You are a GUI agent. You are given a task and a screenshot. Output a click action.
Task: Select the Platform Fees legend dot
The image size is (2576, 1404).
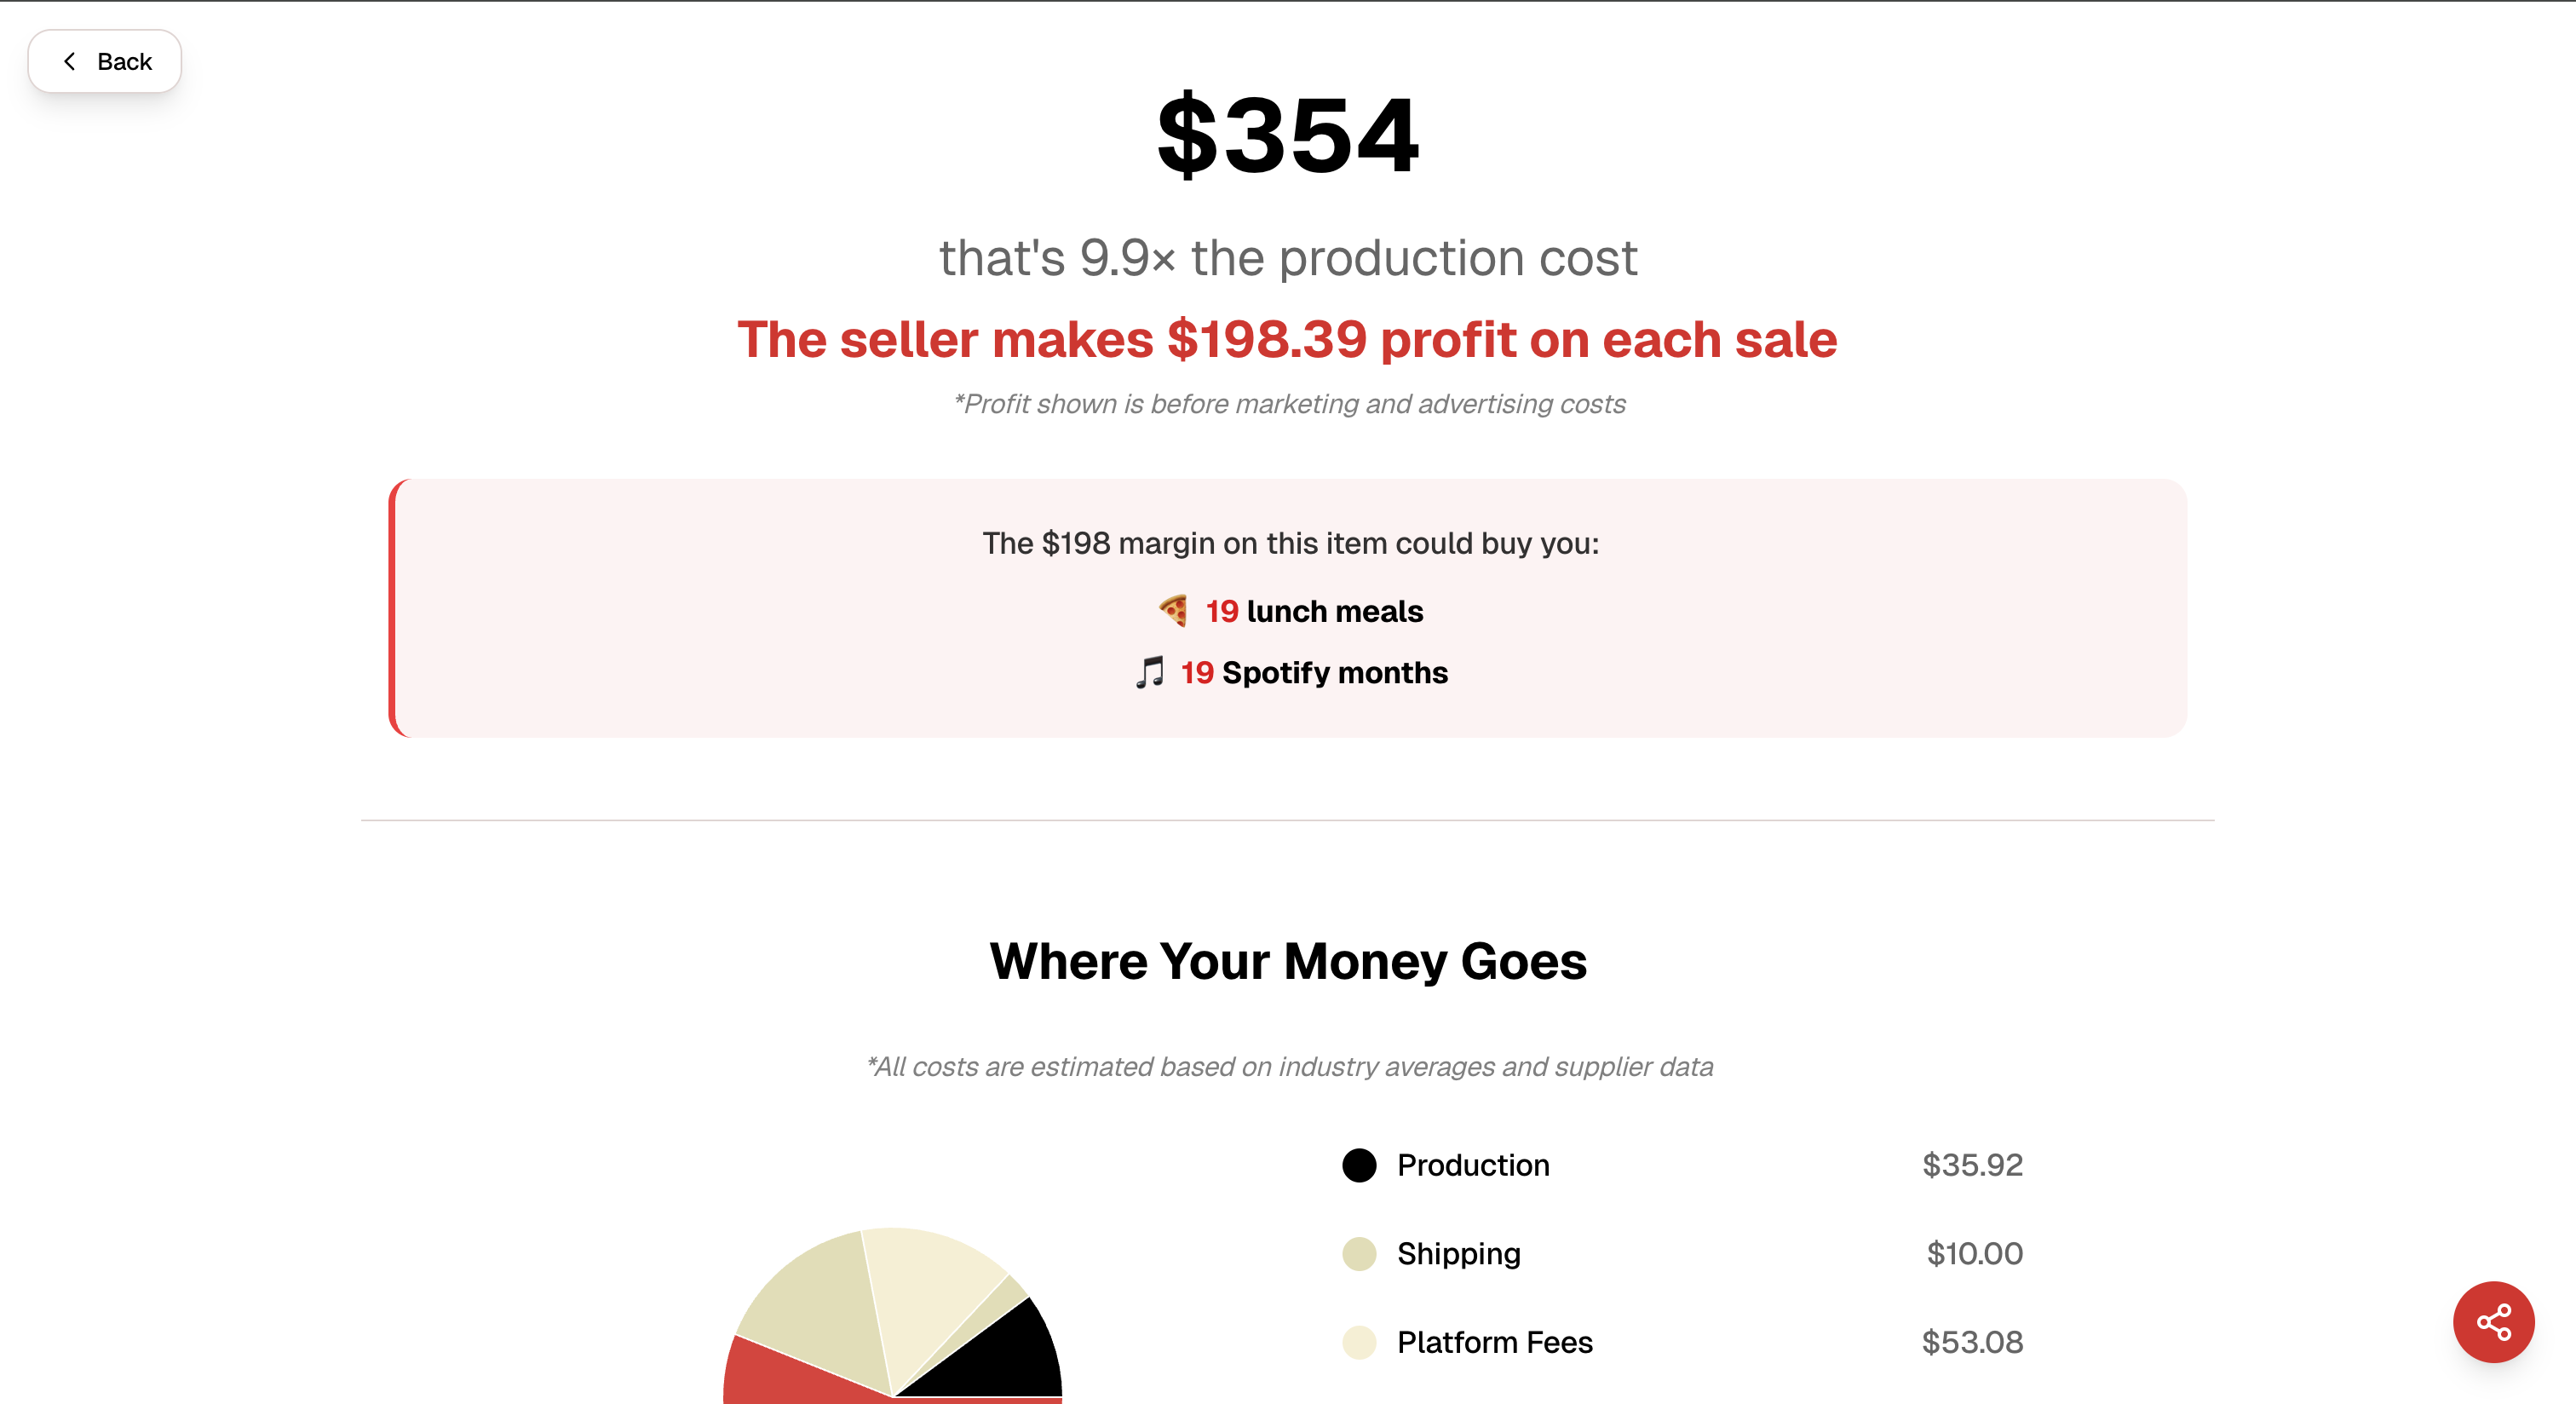pyautogui.click(x=1359, y=1342)
